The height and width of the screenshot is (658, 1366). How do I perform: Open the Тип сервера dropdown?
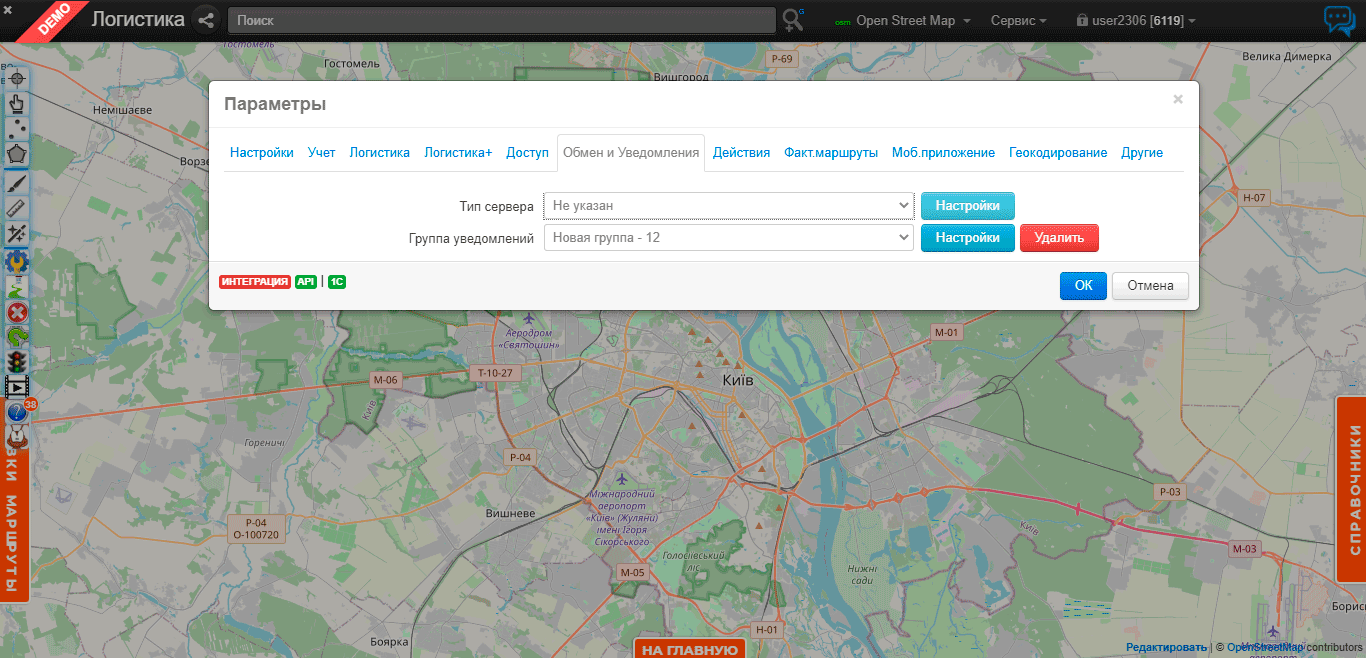pyautogui.click(x=727, y=205)
